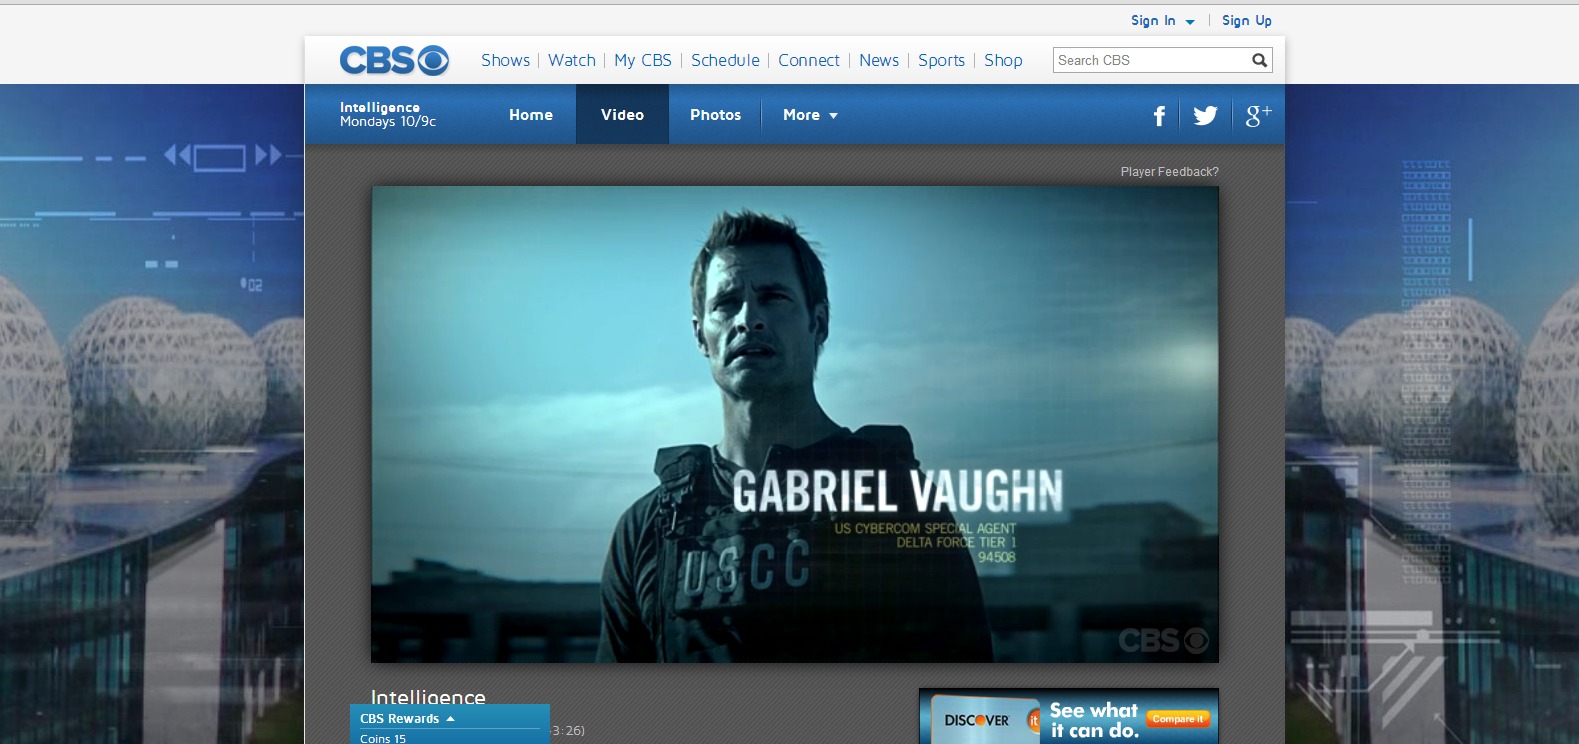Focus the Search CBS input field
1579x744 pixels.
(1151, 60)
